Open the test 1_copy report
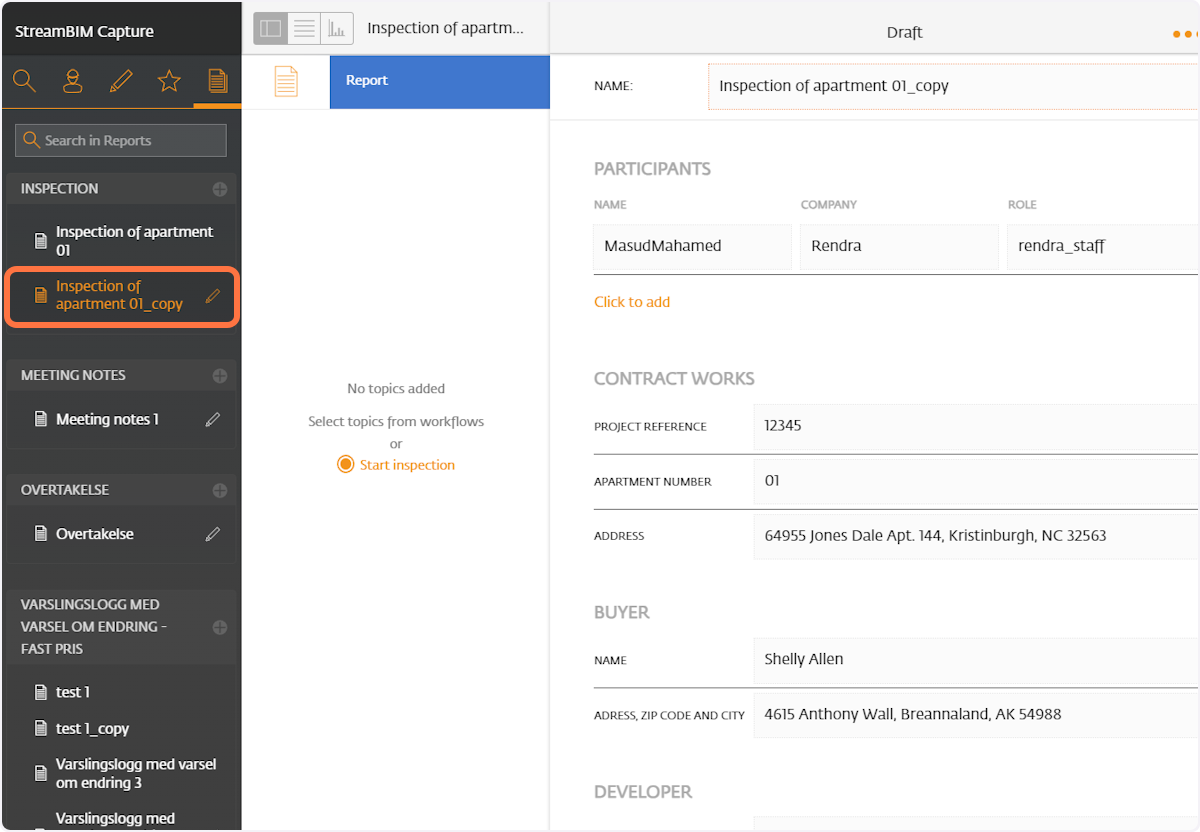 [x=92, y=729]
